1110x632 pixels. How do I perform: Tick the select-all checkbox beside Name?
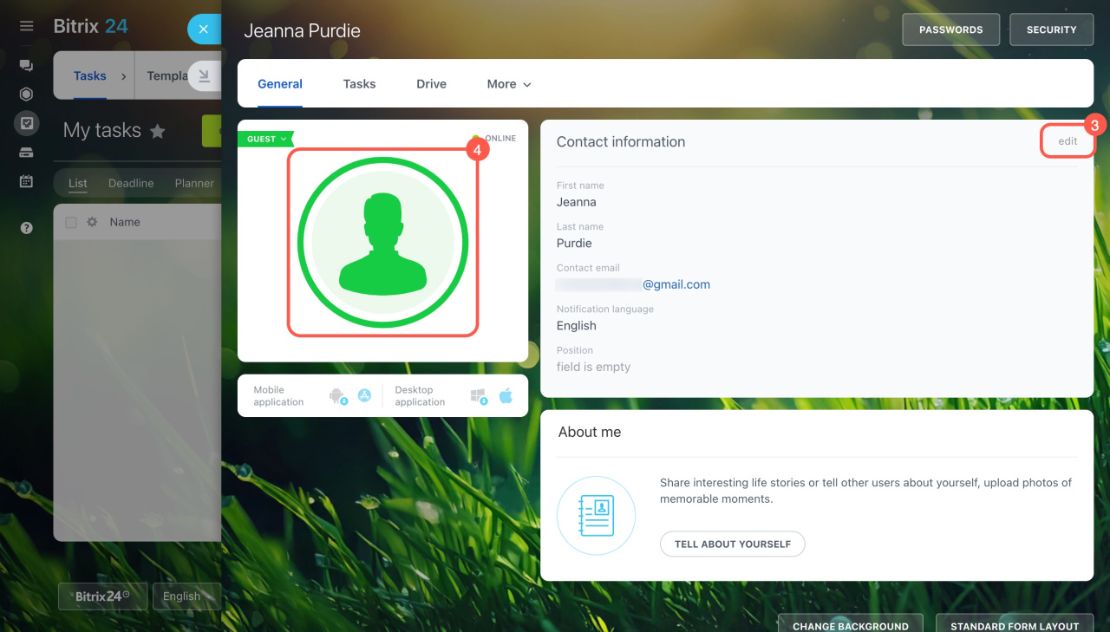tap(71, 222)
